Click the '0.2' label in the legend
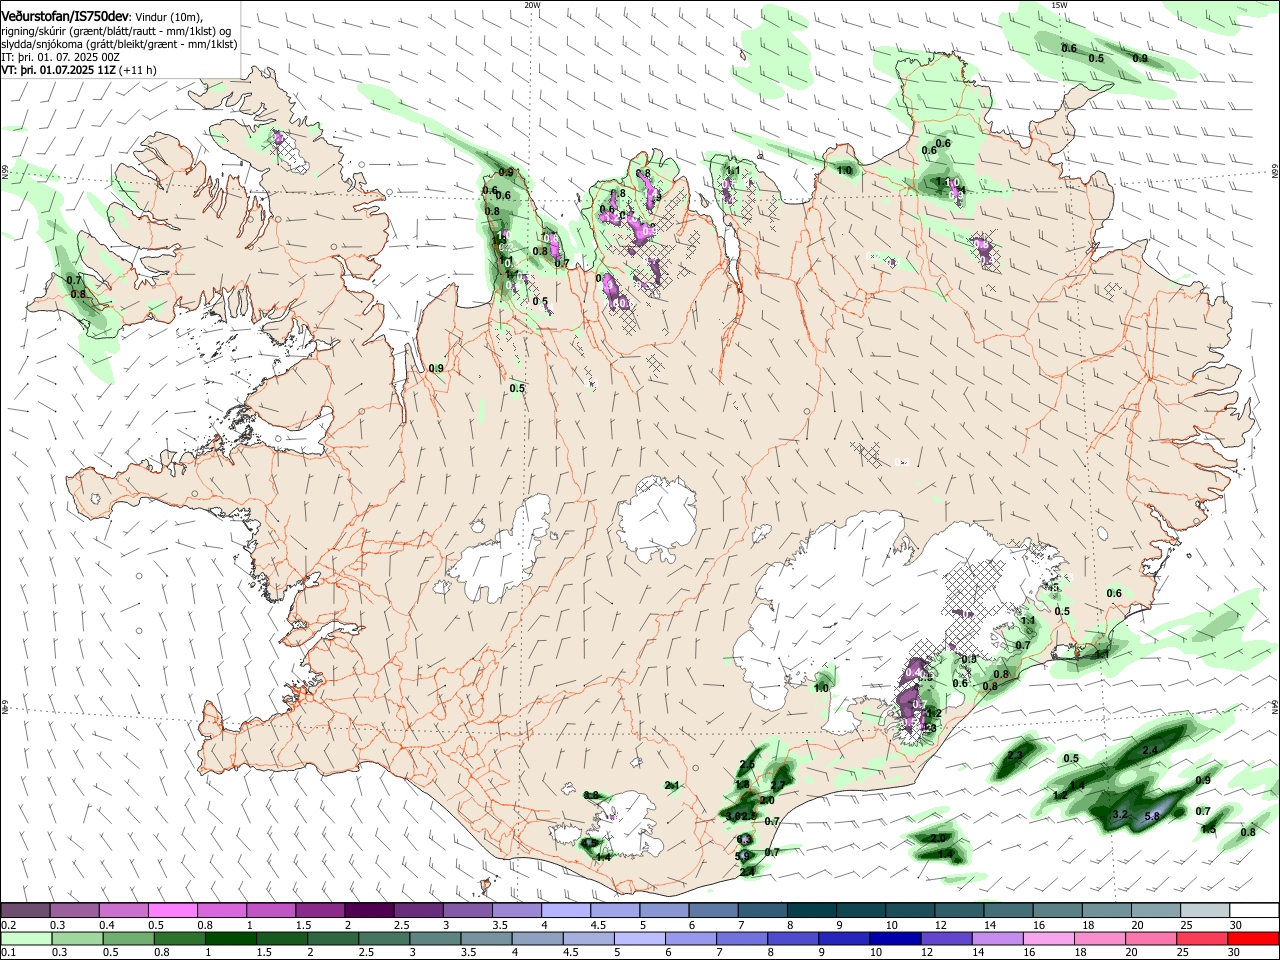This screenshot has height=960, width=1280. [8, 925]
